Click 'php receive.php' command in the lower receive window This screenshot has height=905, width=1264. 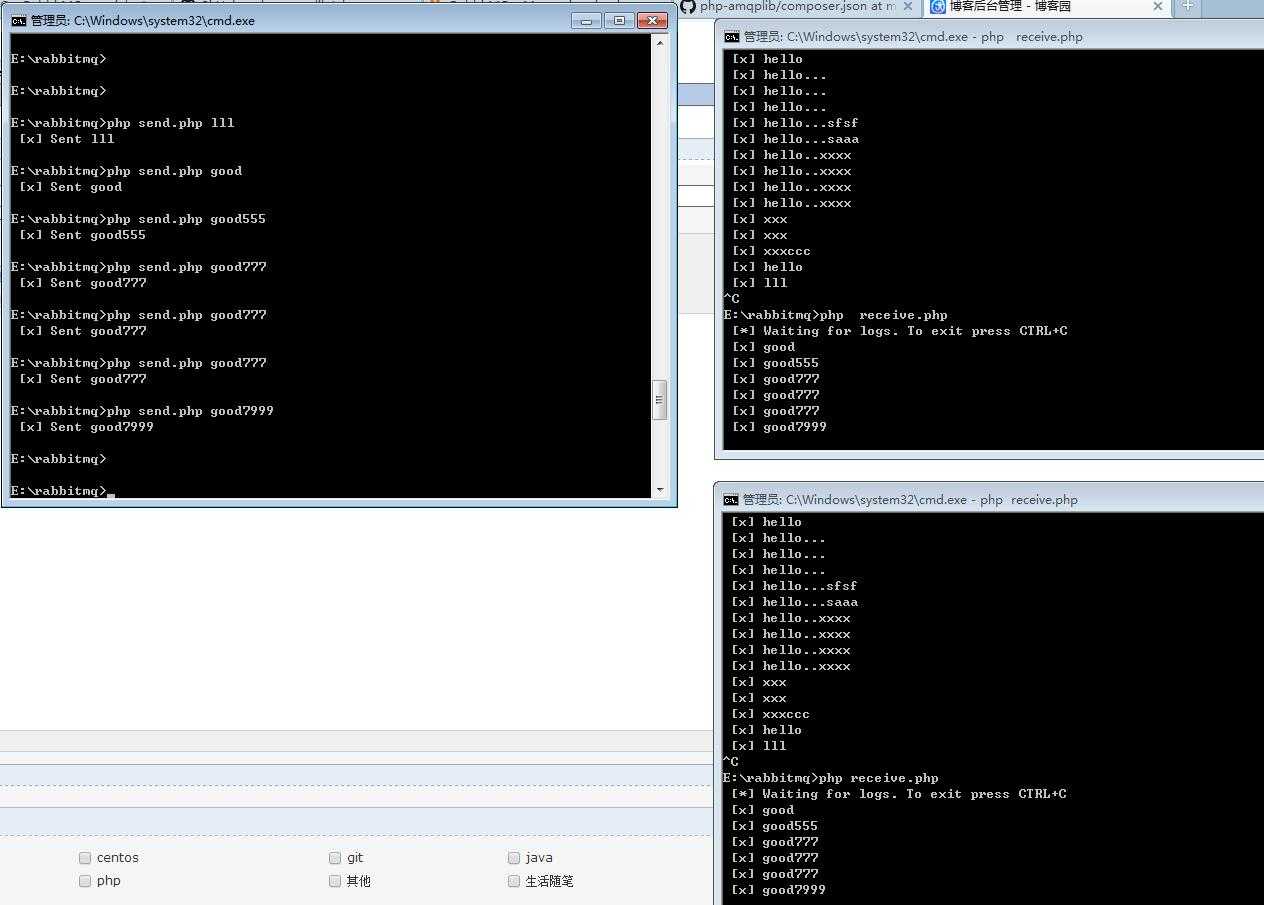[878, 778]
